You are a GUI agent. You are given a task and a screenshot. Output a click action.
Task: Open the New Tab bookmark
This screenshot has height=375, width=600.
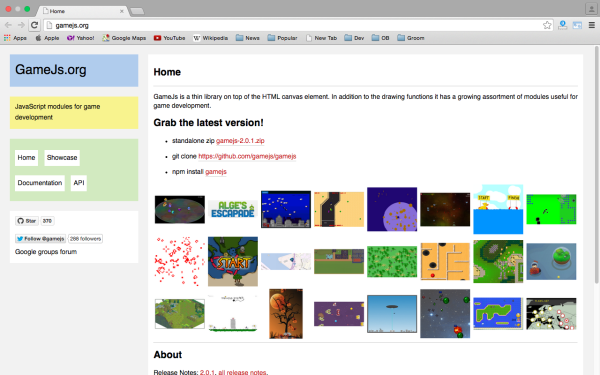pyautogui.click(x=321, y=38)
